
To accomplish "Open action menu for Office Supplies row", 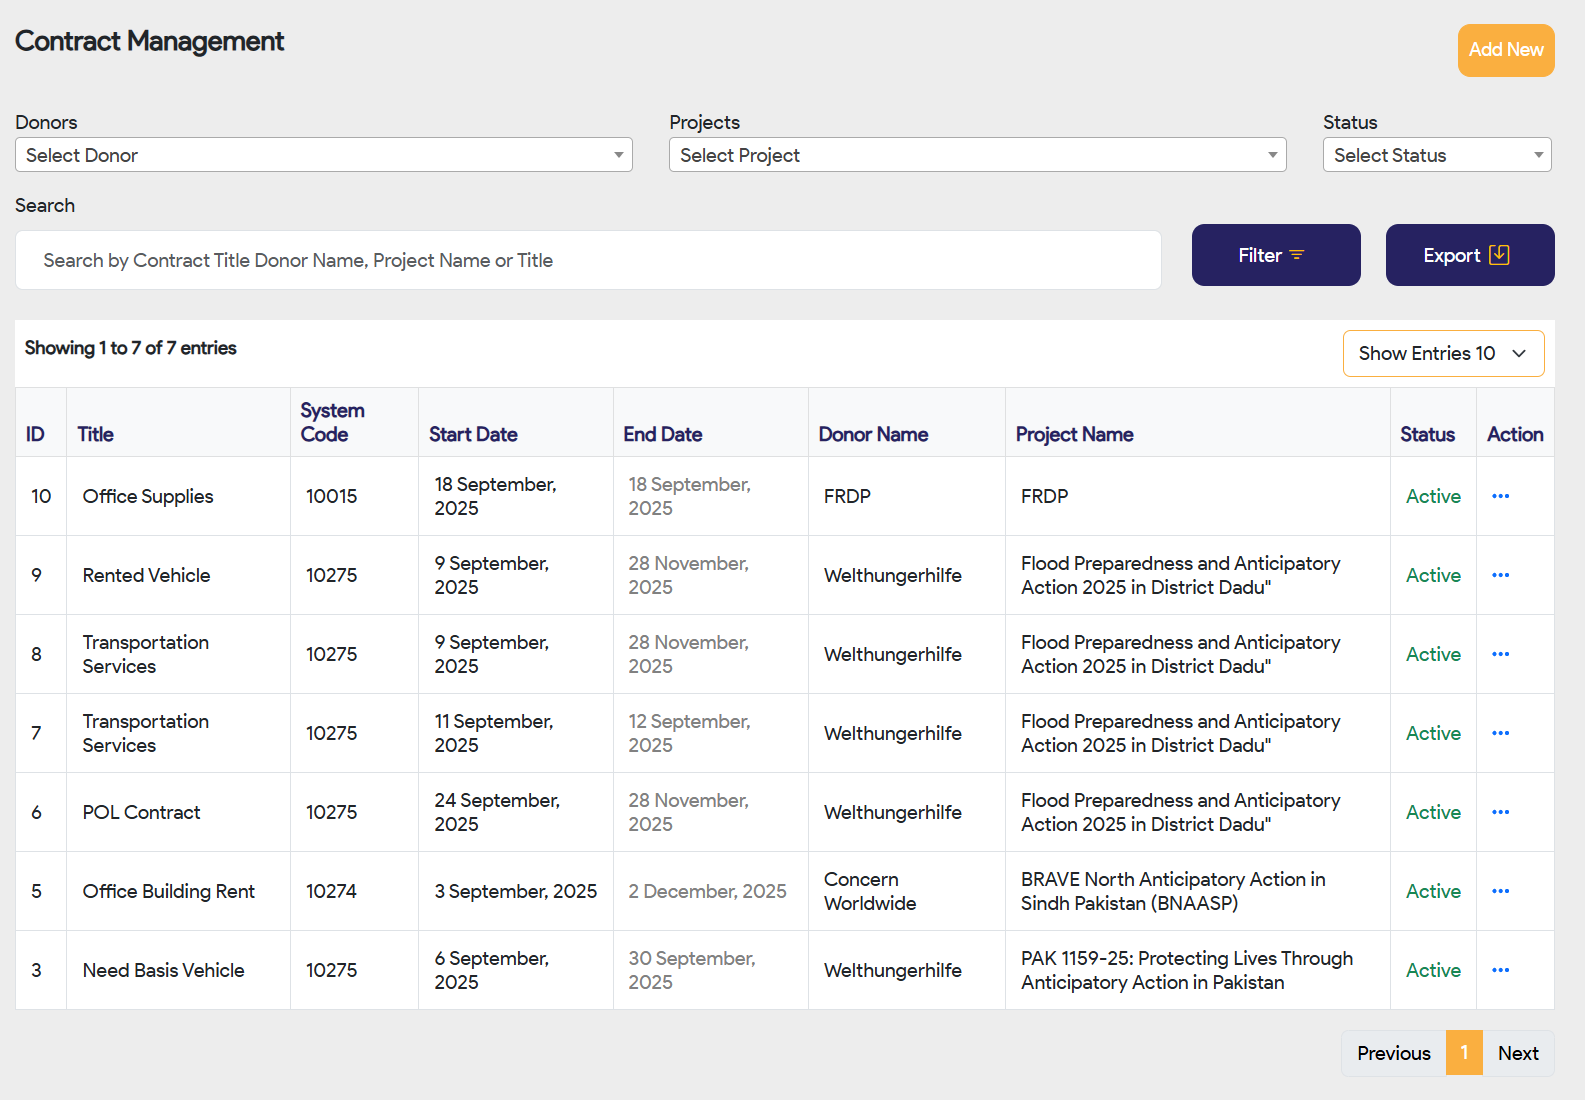I will point(1500,496).
